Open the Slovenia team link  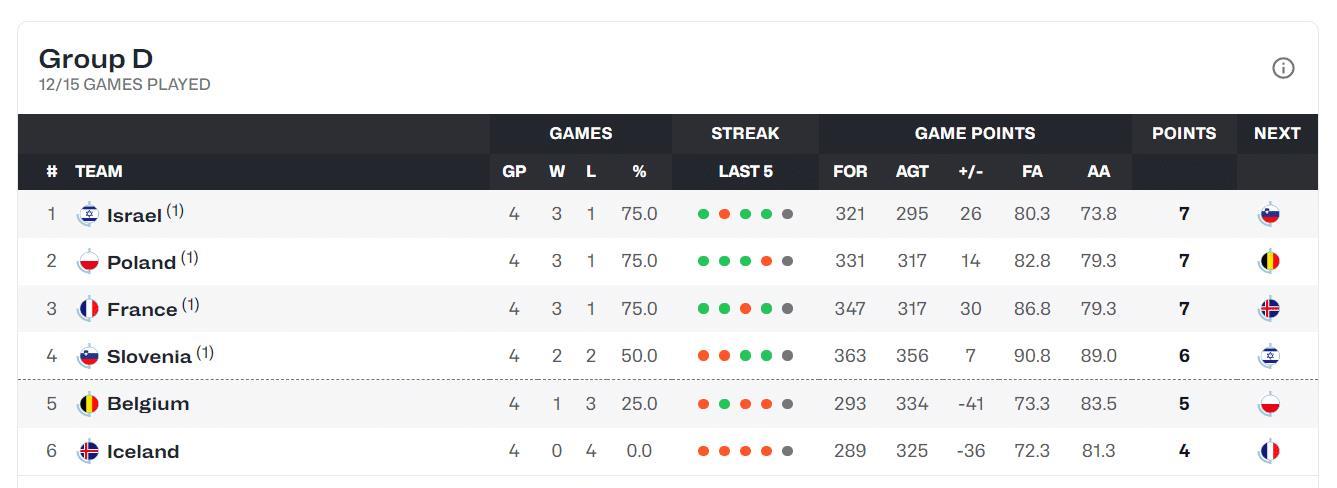tap(149, 357)
